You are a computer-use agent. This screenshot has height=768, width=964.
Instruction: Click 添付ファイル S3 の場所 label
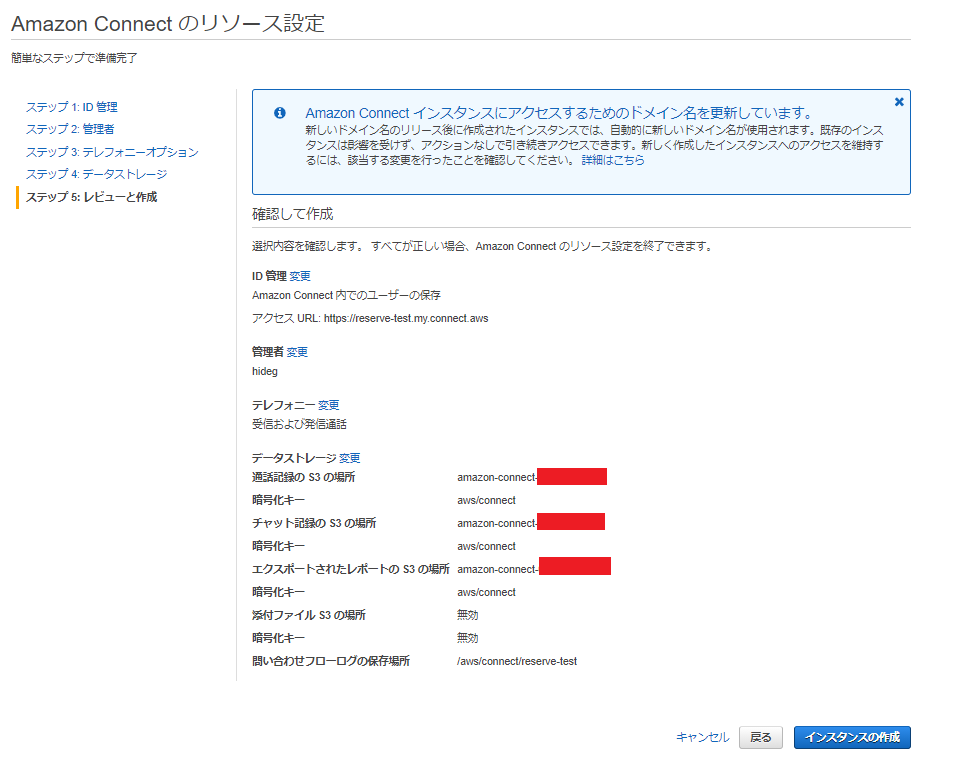pyautogui.click(x=309, y=615)
